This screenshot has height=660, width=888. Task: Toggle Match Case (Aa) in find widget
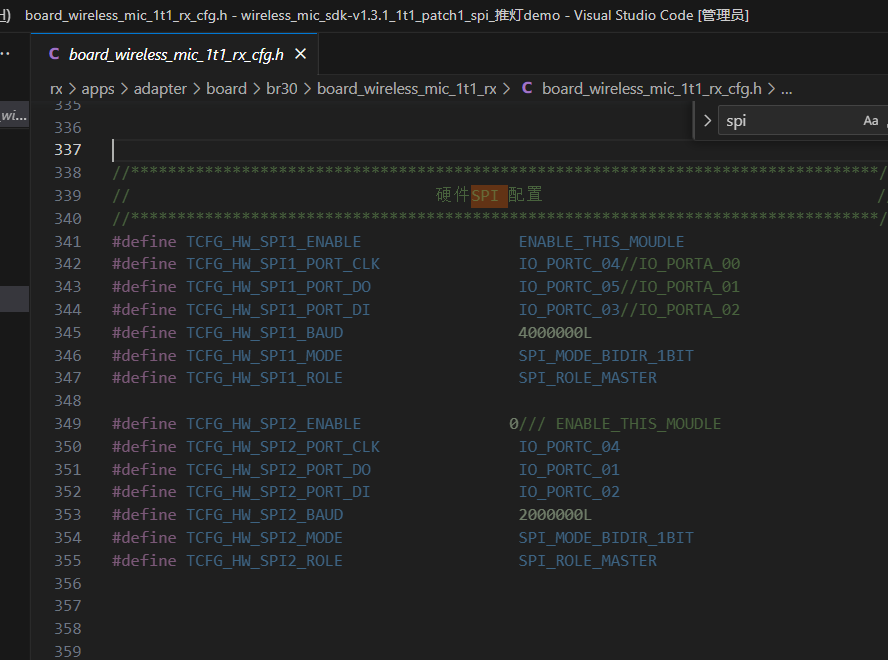point(870,121)
